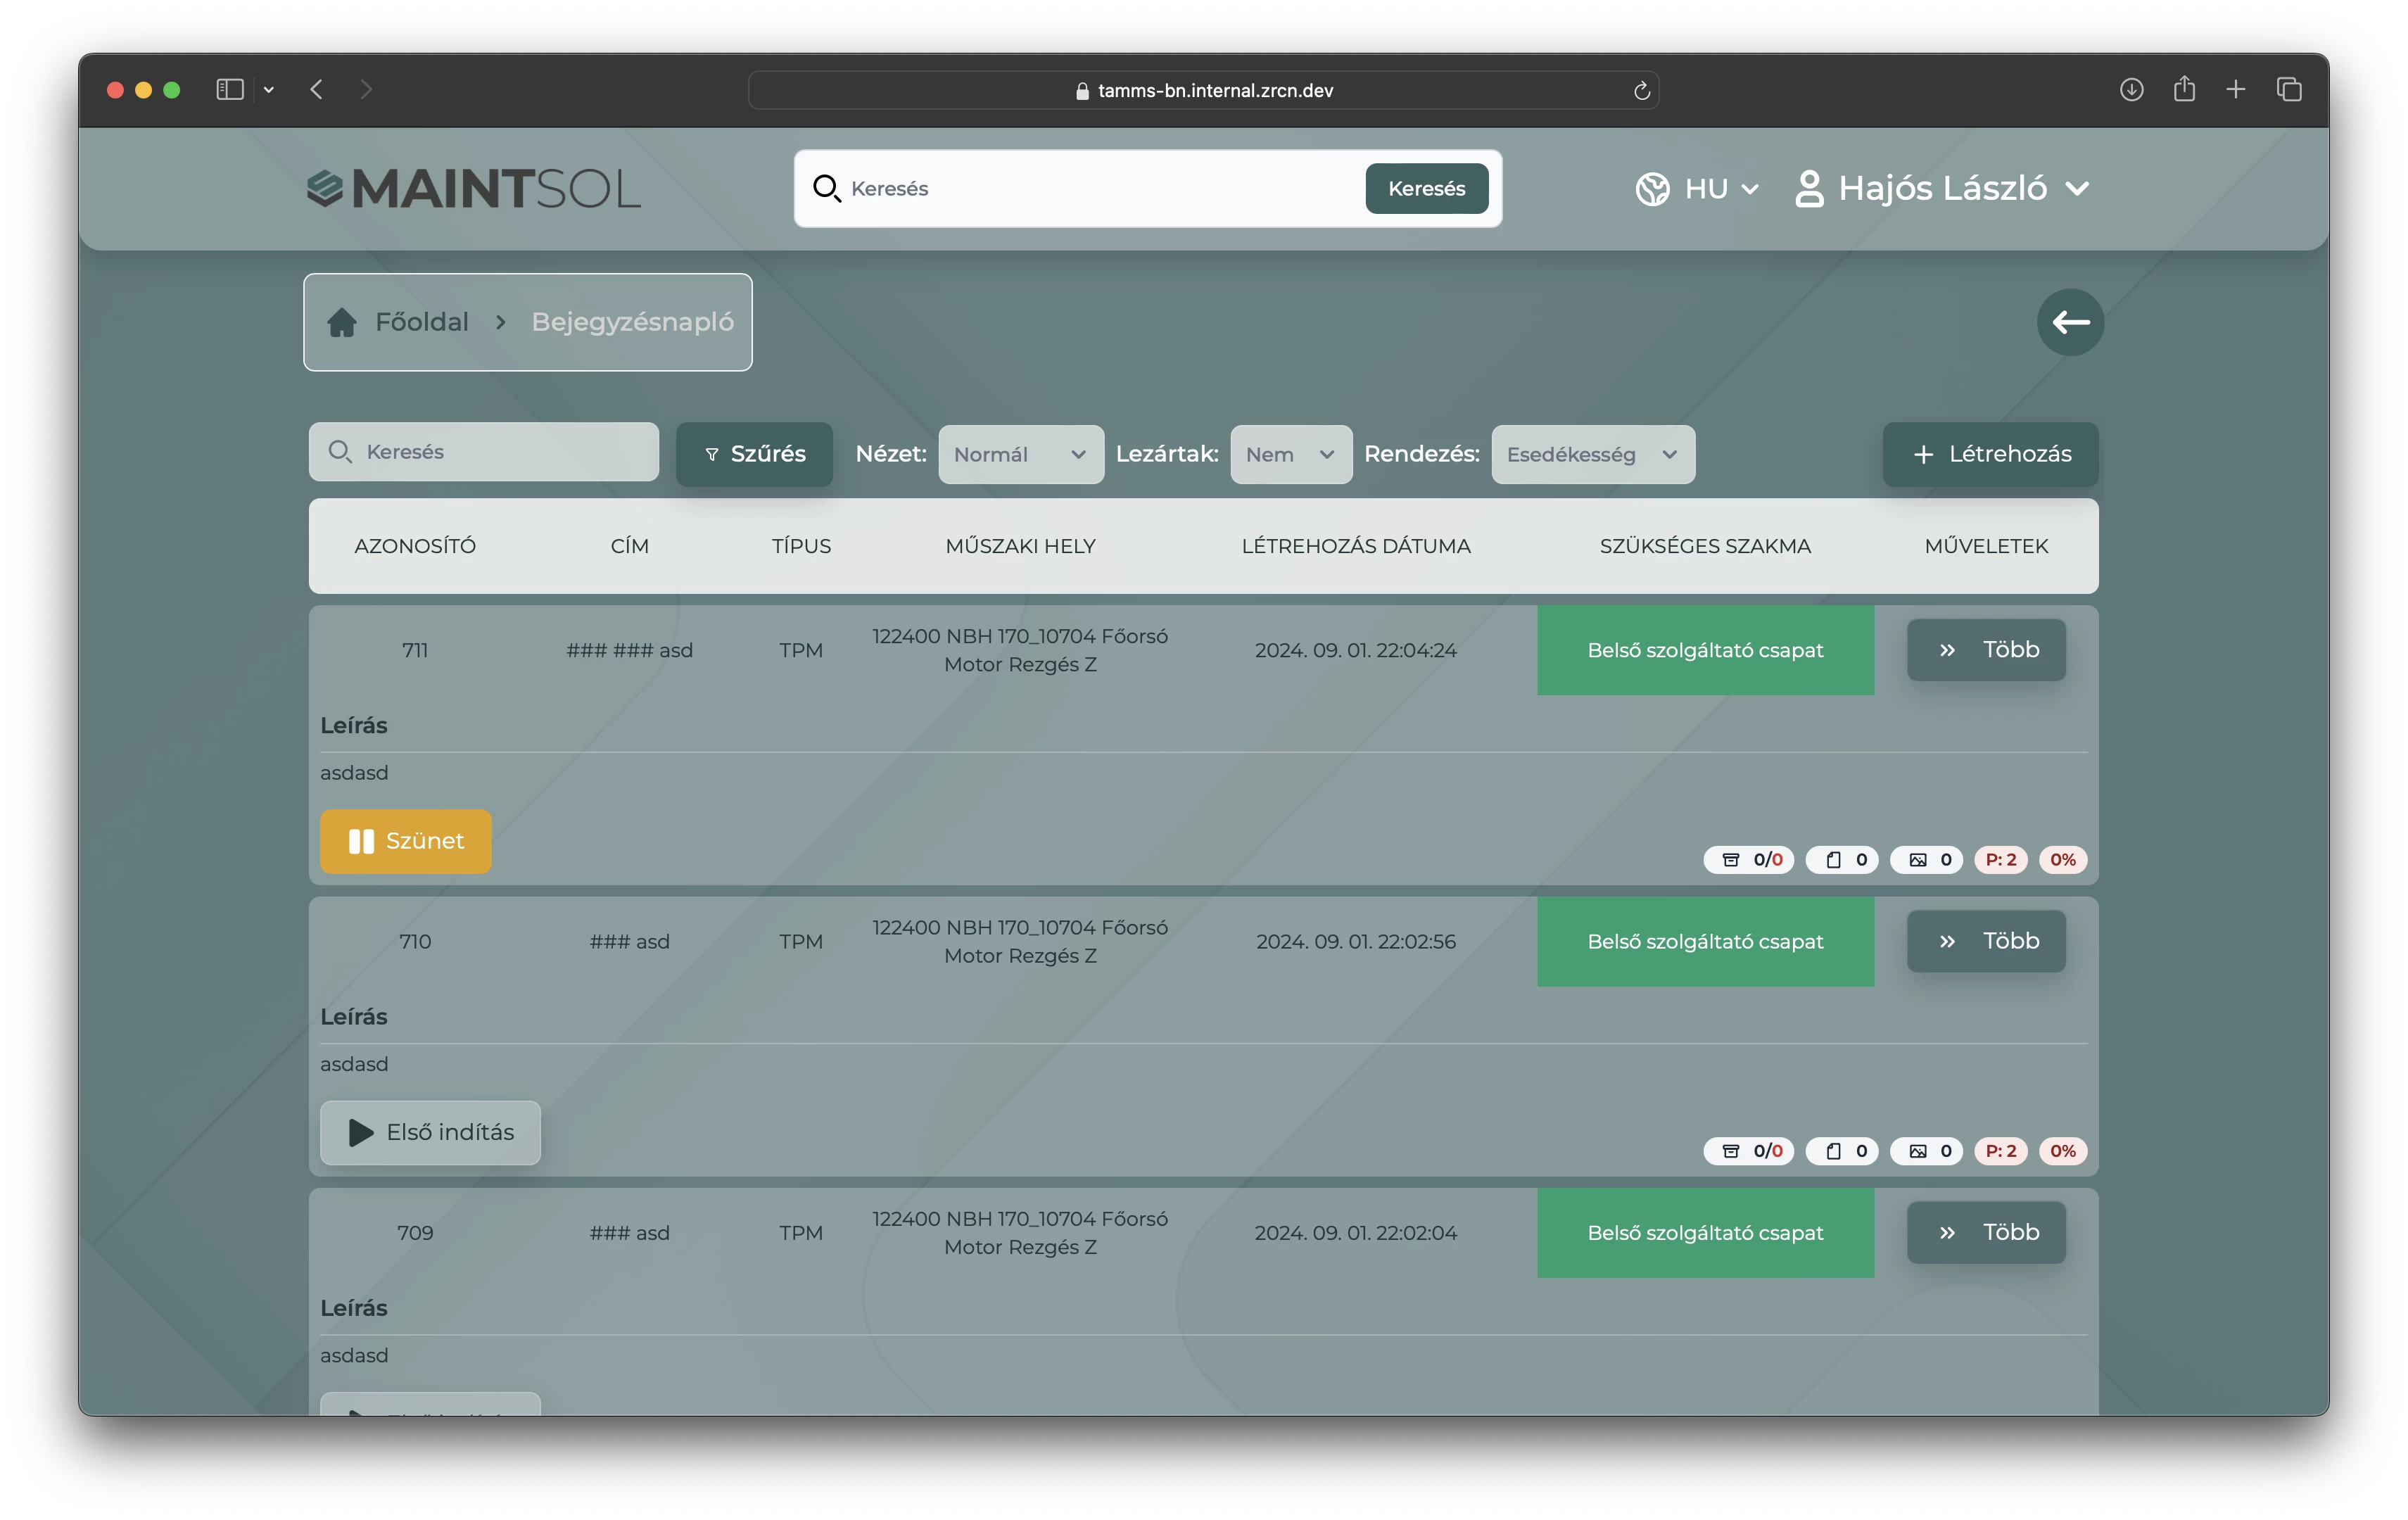Click the Szűrés filter button

pos(754,454)
